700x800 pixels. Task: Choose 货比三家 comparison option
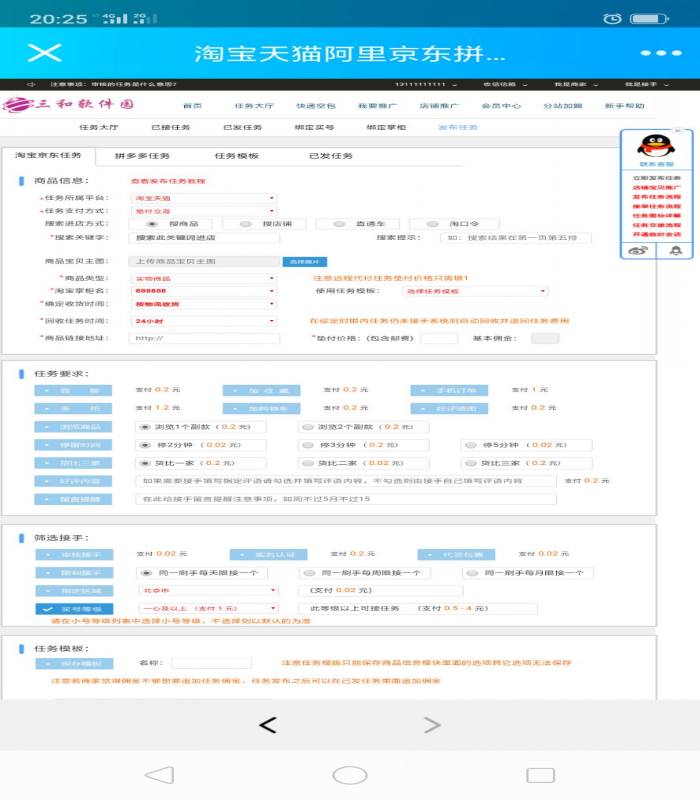click(x=469, y=463)
